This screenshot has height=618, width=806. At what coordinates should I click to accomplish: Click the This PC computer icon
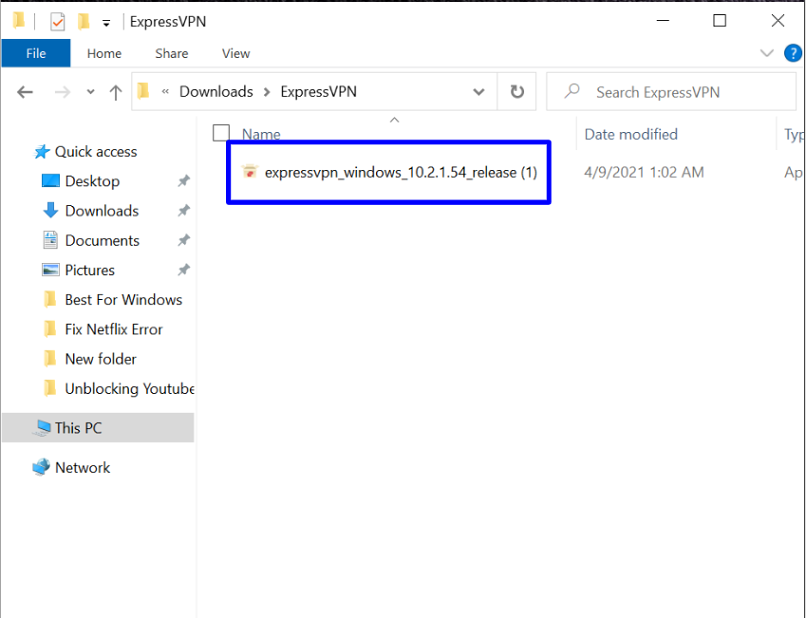click(42, 427)
